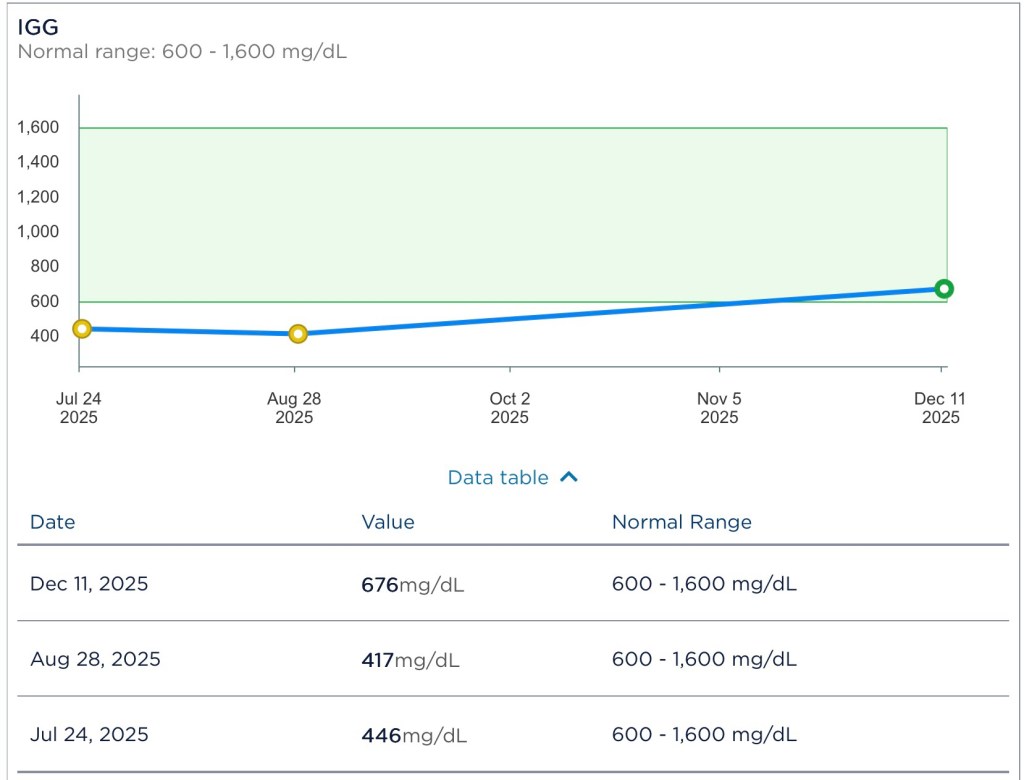
Task: Select the green Dec 11 data point
Action: (943, 289)
